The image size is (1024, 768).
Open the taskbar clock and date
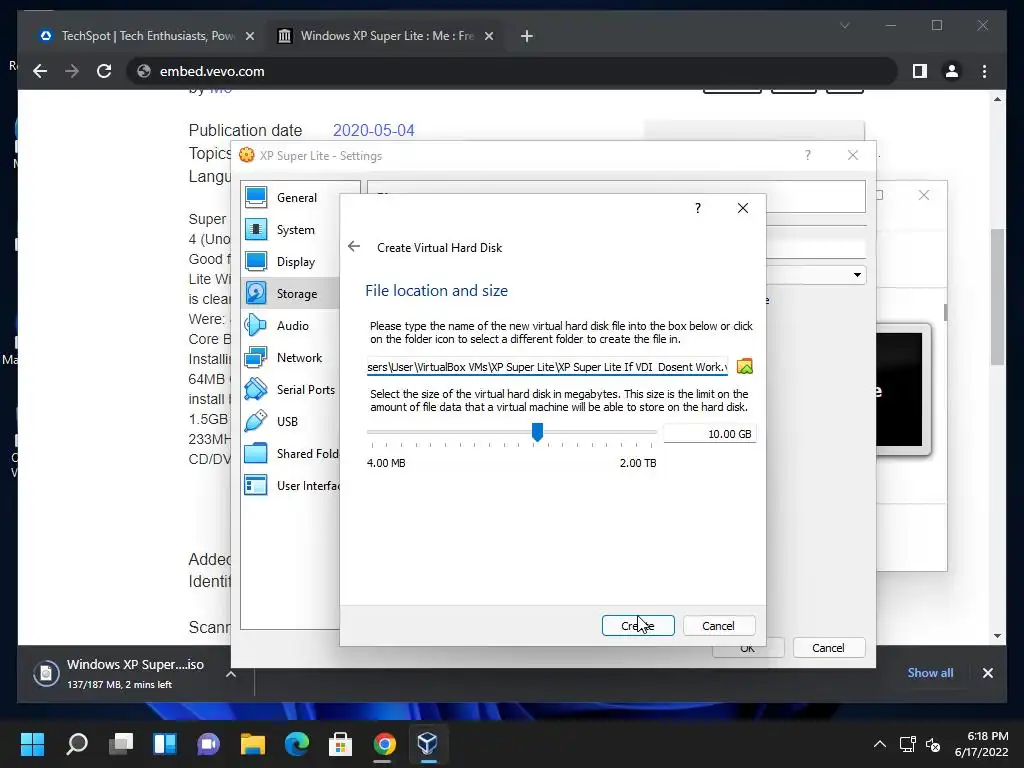pos(982,744)
